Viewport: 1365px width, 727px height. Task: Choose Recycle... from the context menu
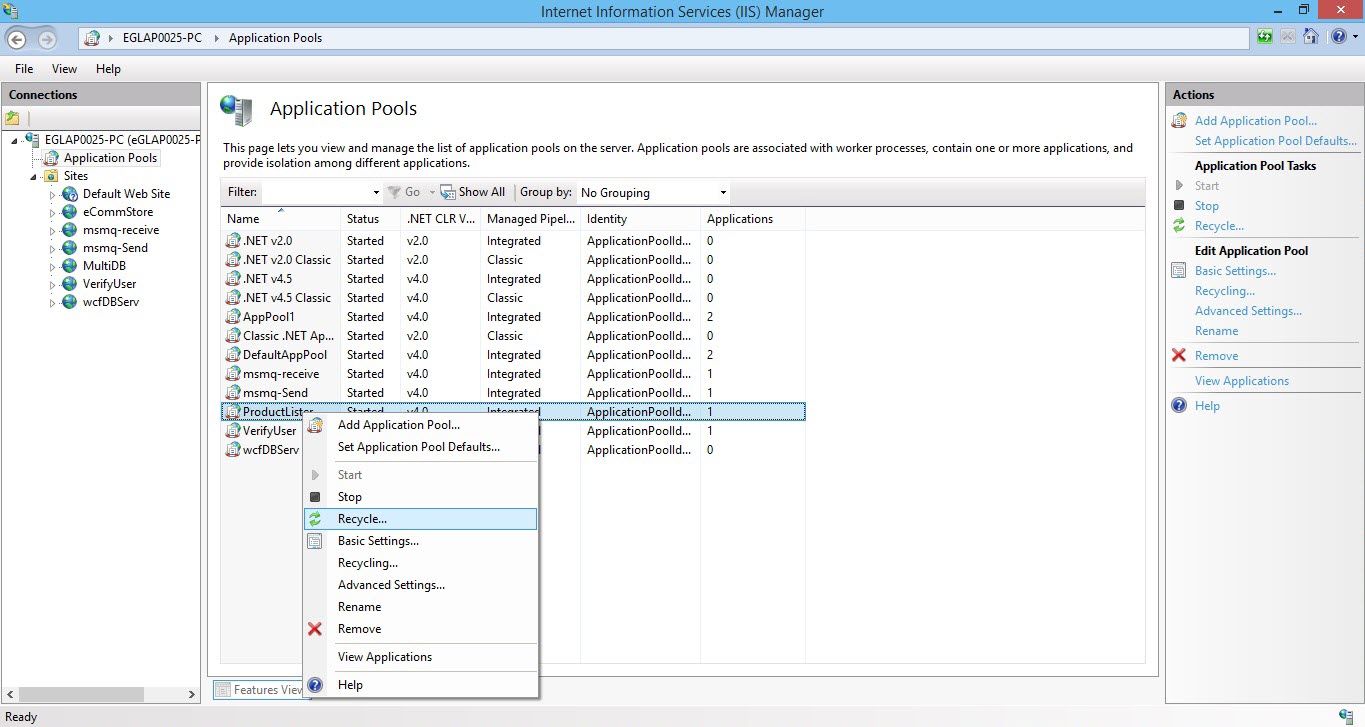click(420, 519)
